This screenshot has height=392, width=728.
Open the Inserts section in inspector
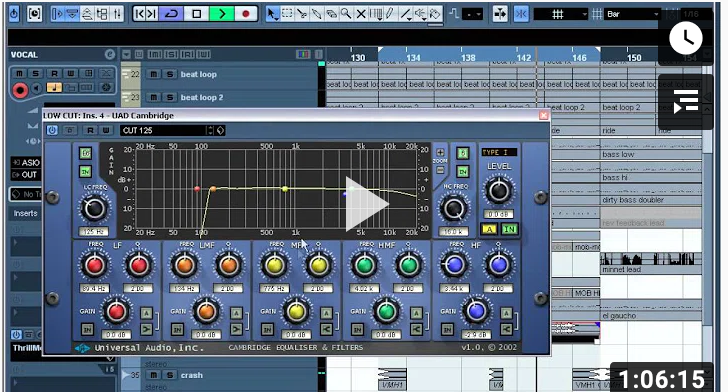[26, 213]
